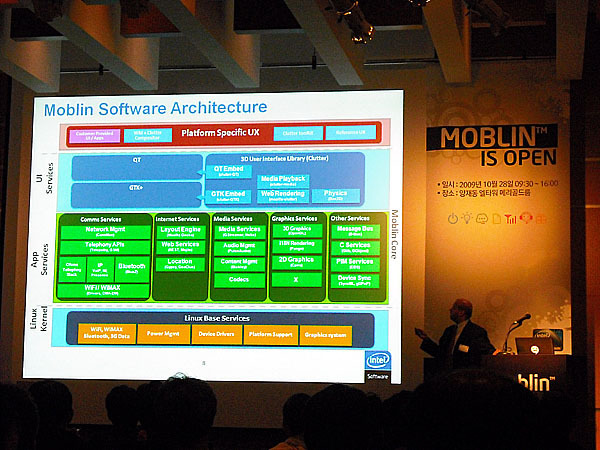Viewport: 600px width, 450px height.
Task: Click the signal bars icon on the banner
Action: (510, 218)
